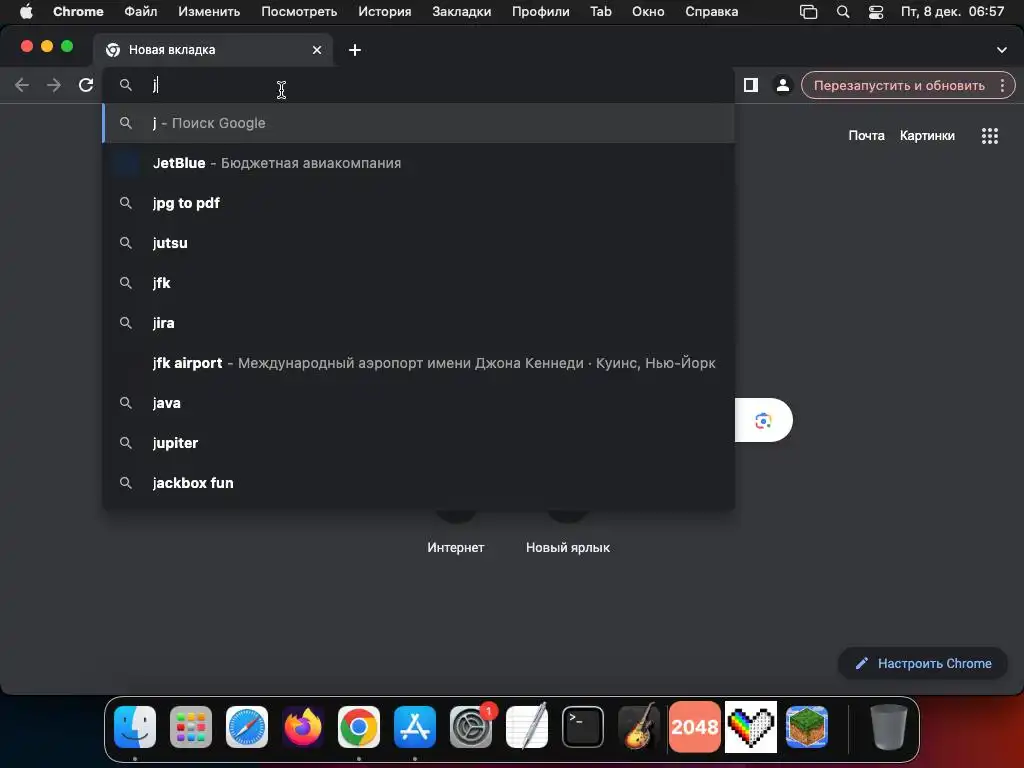This screenshot has width=1024, height=768.
Task: Open Spotlight search in menu bar
Action: tap(842, 12)
